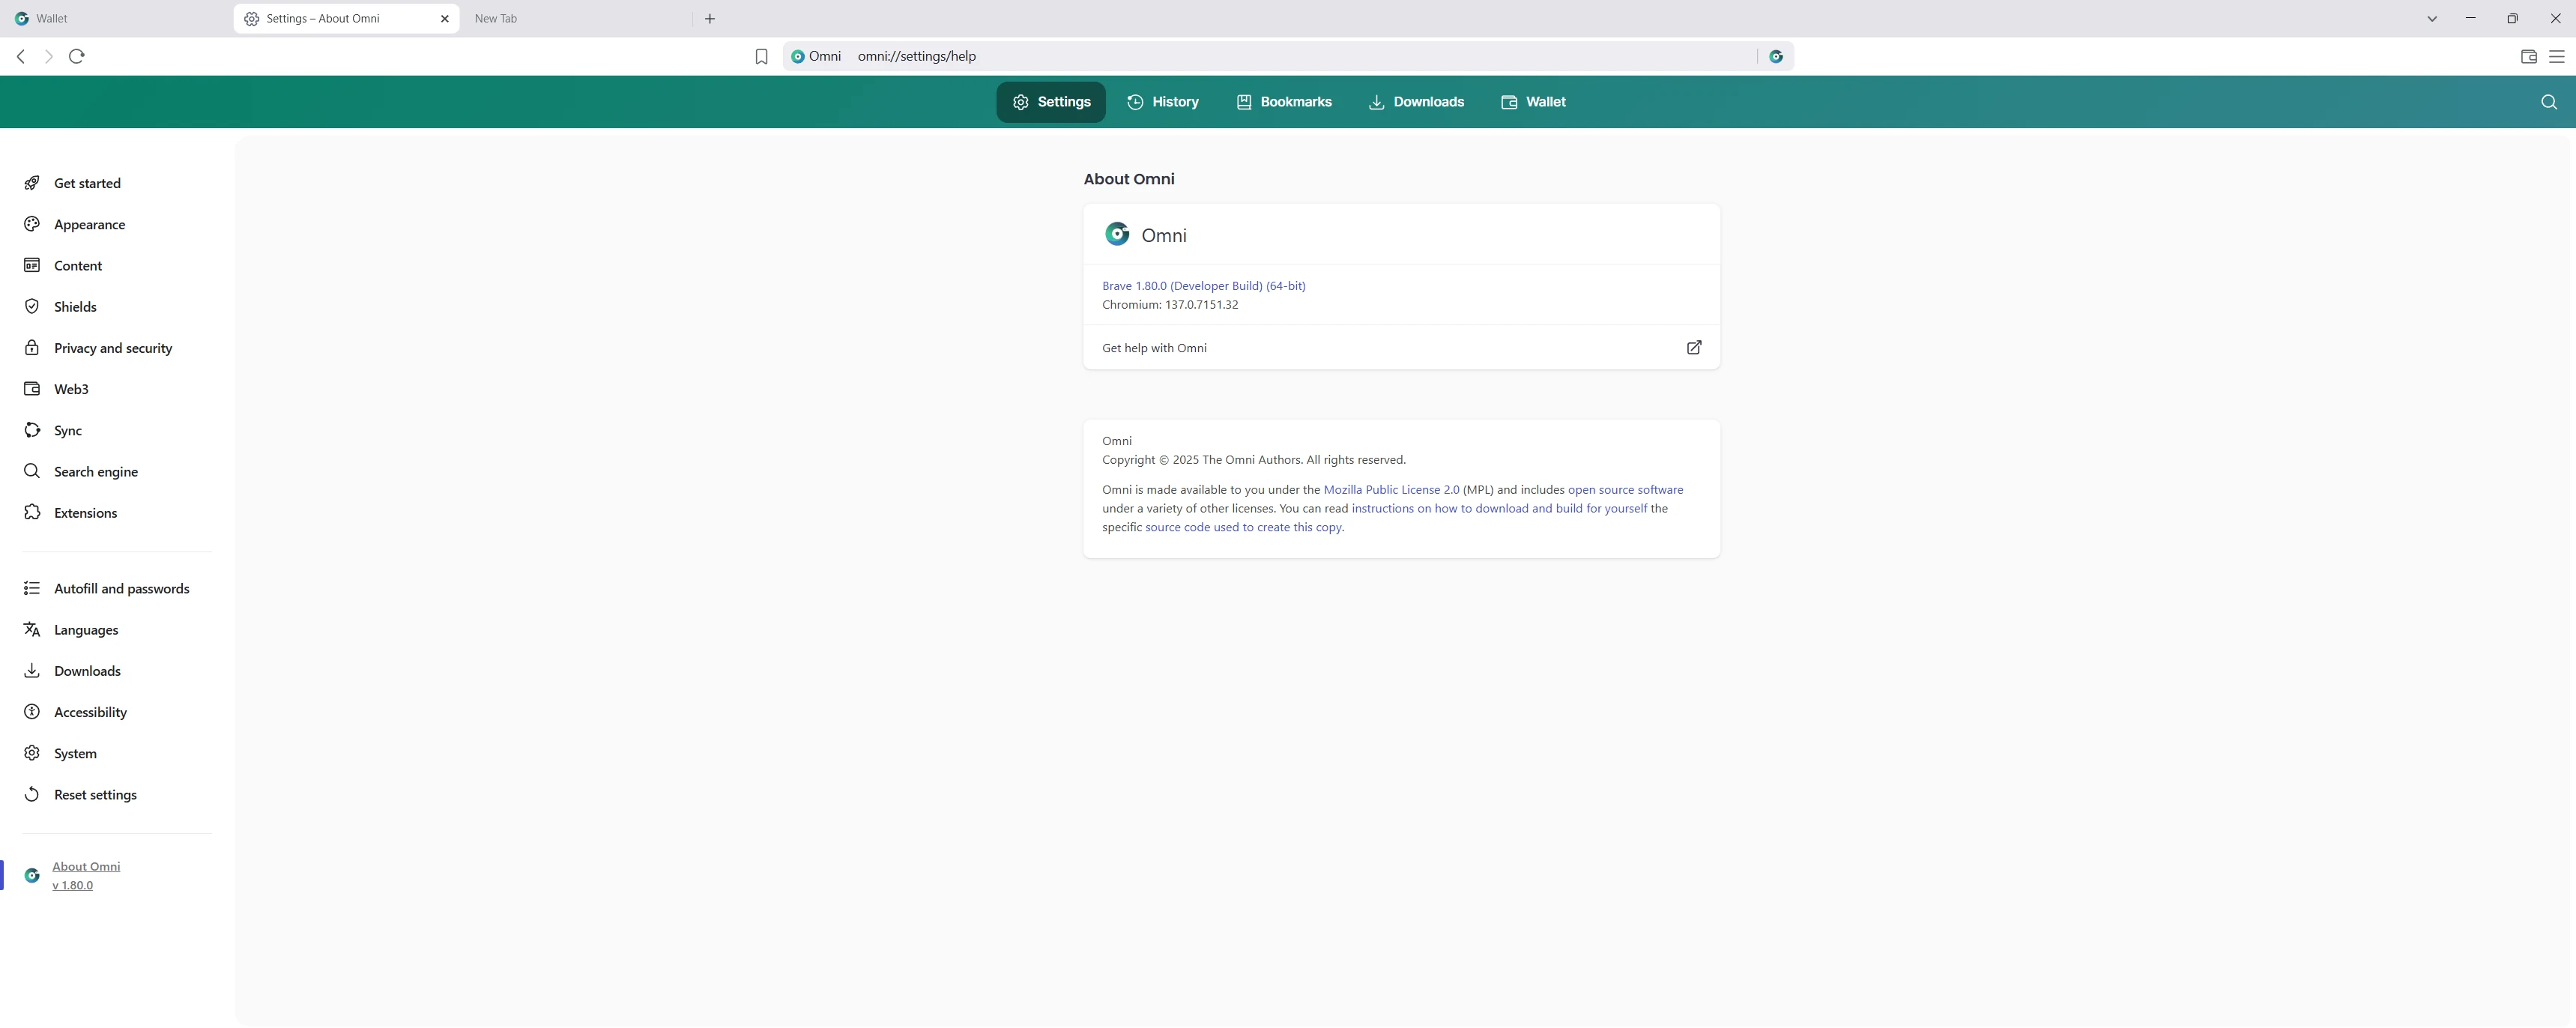2576x1028 pixels.
Task: Open Mozilla Public License 2.0 link
Action: [x=1391, y=490]
